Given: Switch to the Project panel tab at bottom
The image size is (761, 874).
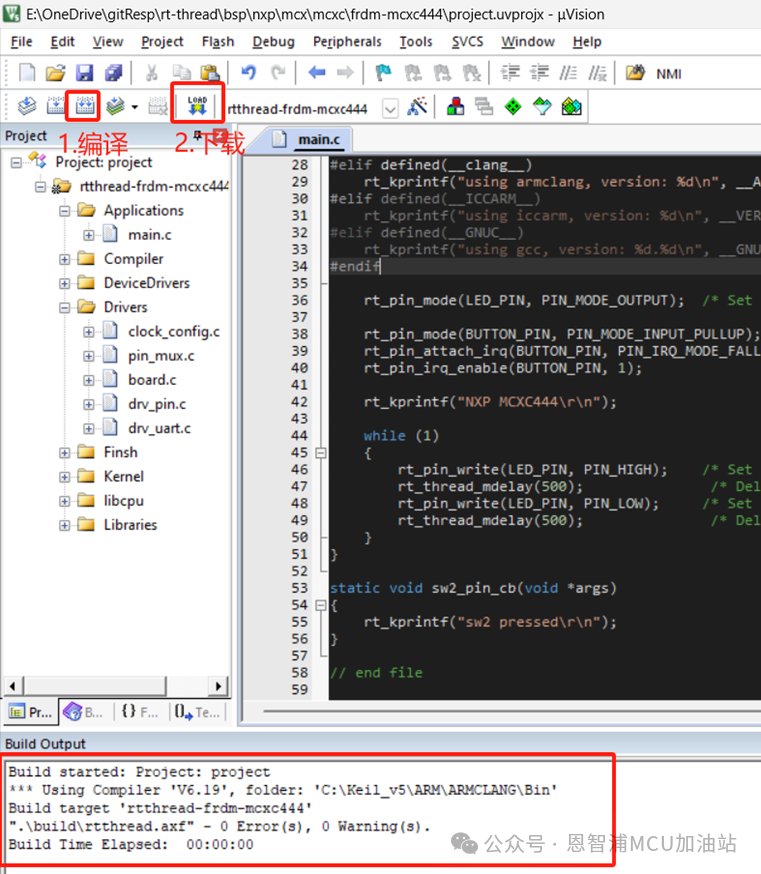Looking at the screenshot, I should (x=30, y=712).
